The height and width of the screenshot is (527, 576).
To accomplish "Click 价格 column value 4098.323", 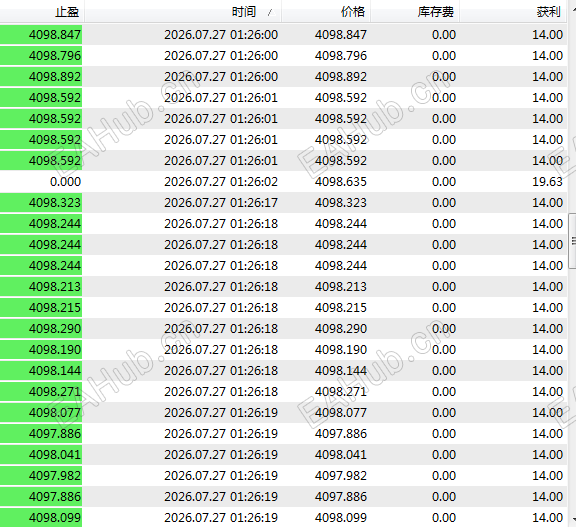I will (341, 202).
